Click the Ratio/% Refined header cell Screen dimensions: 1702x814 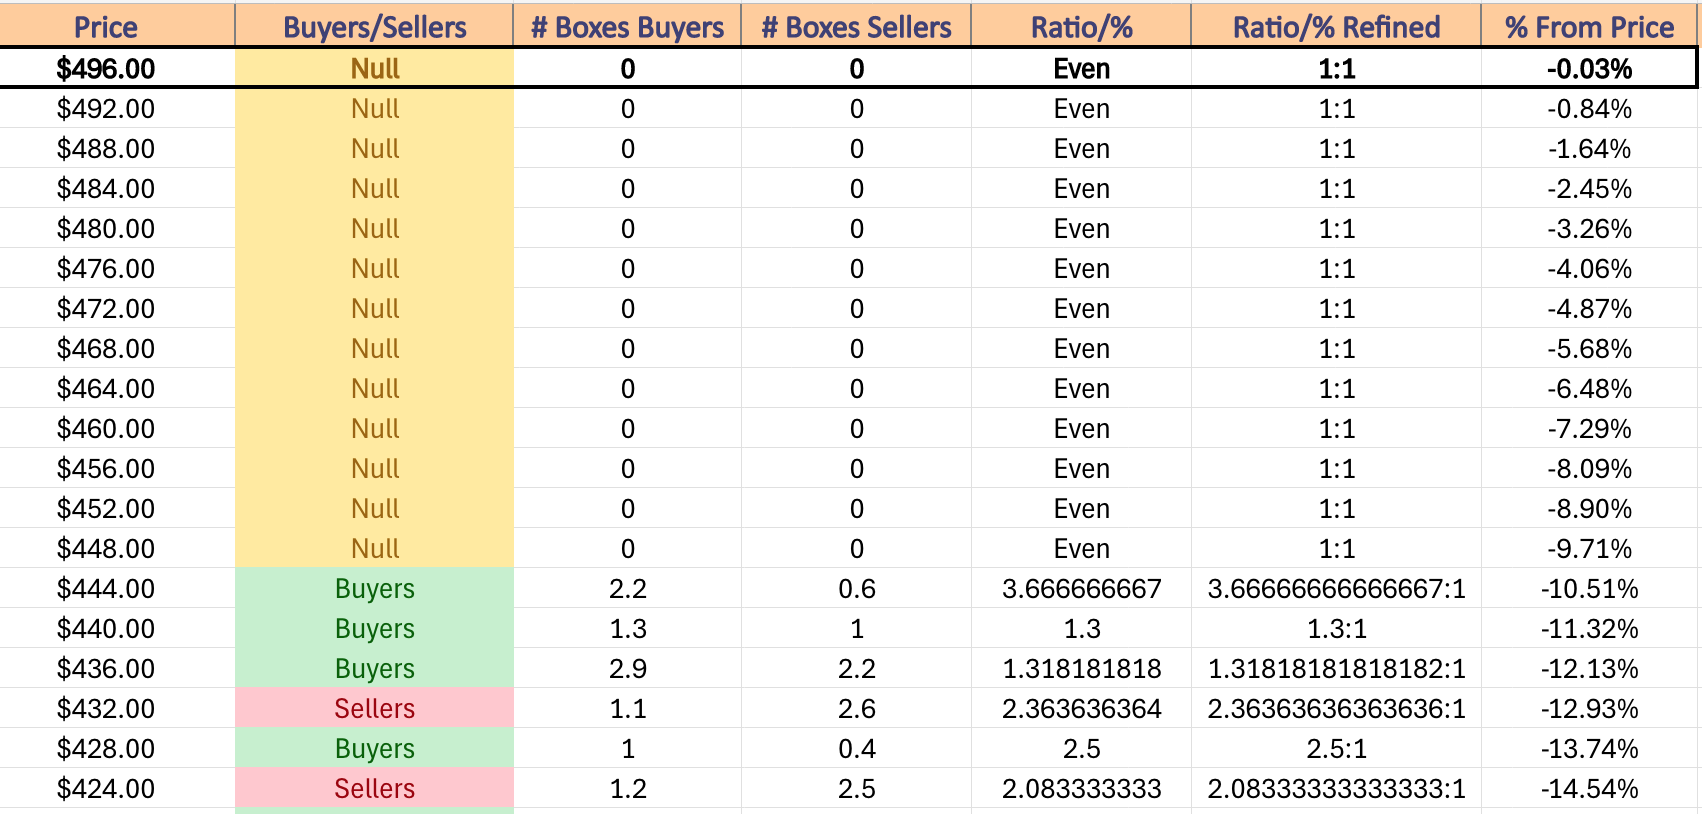[1336, 27]
